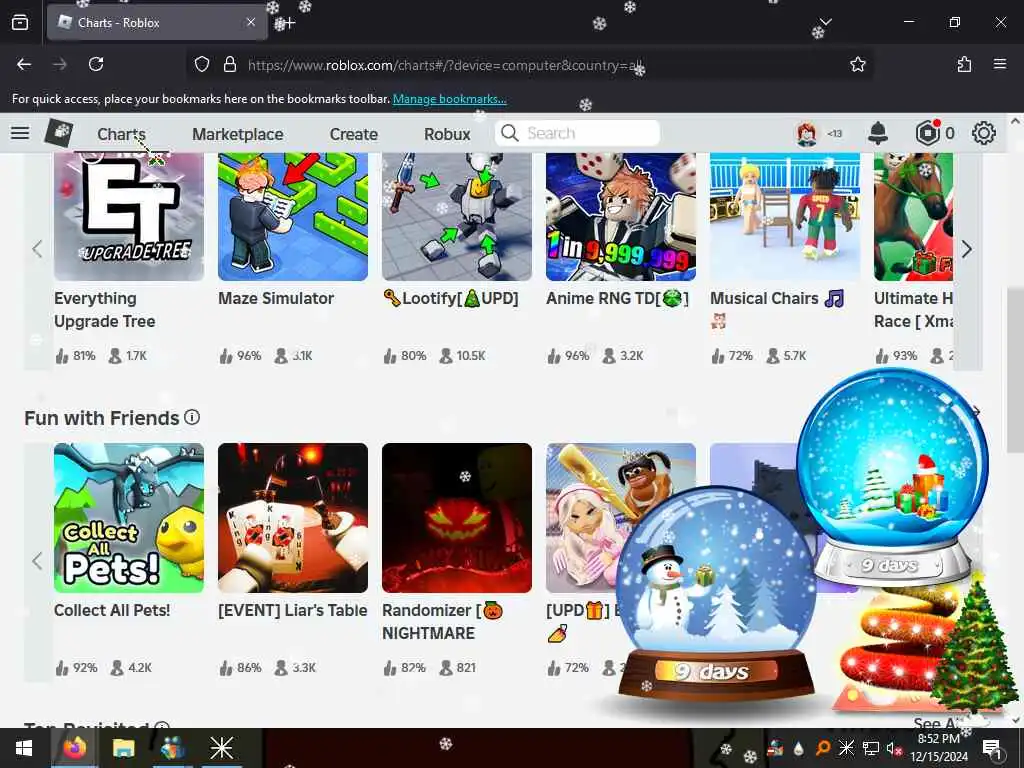Click the page vertical scrollbar
The image size is (1024, 768).
pos(1015,369)
